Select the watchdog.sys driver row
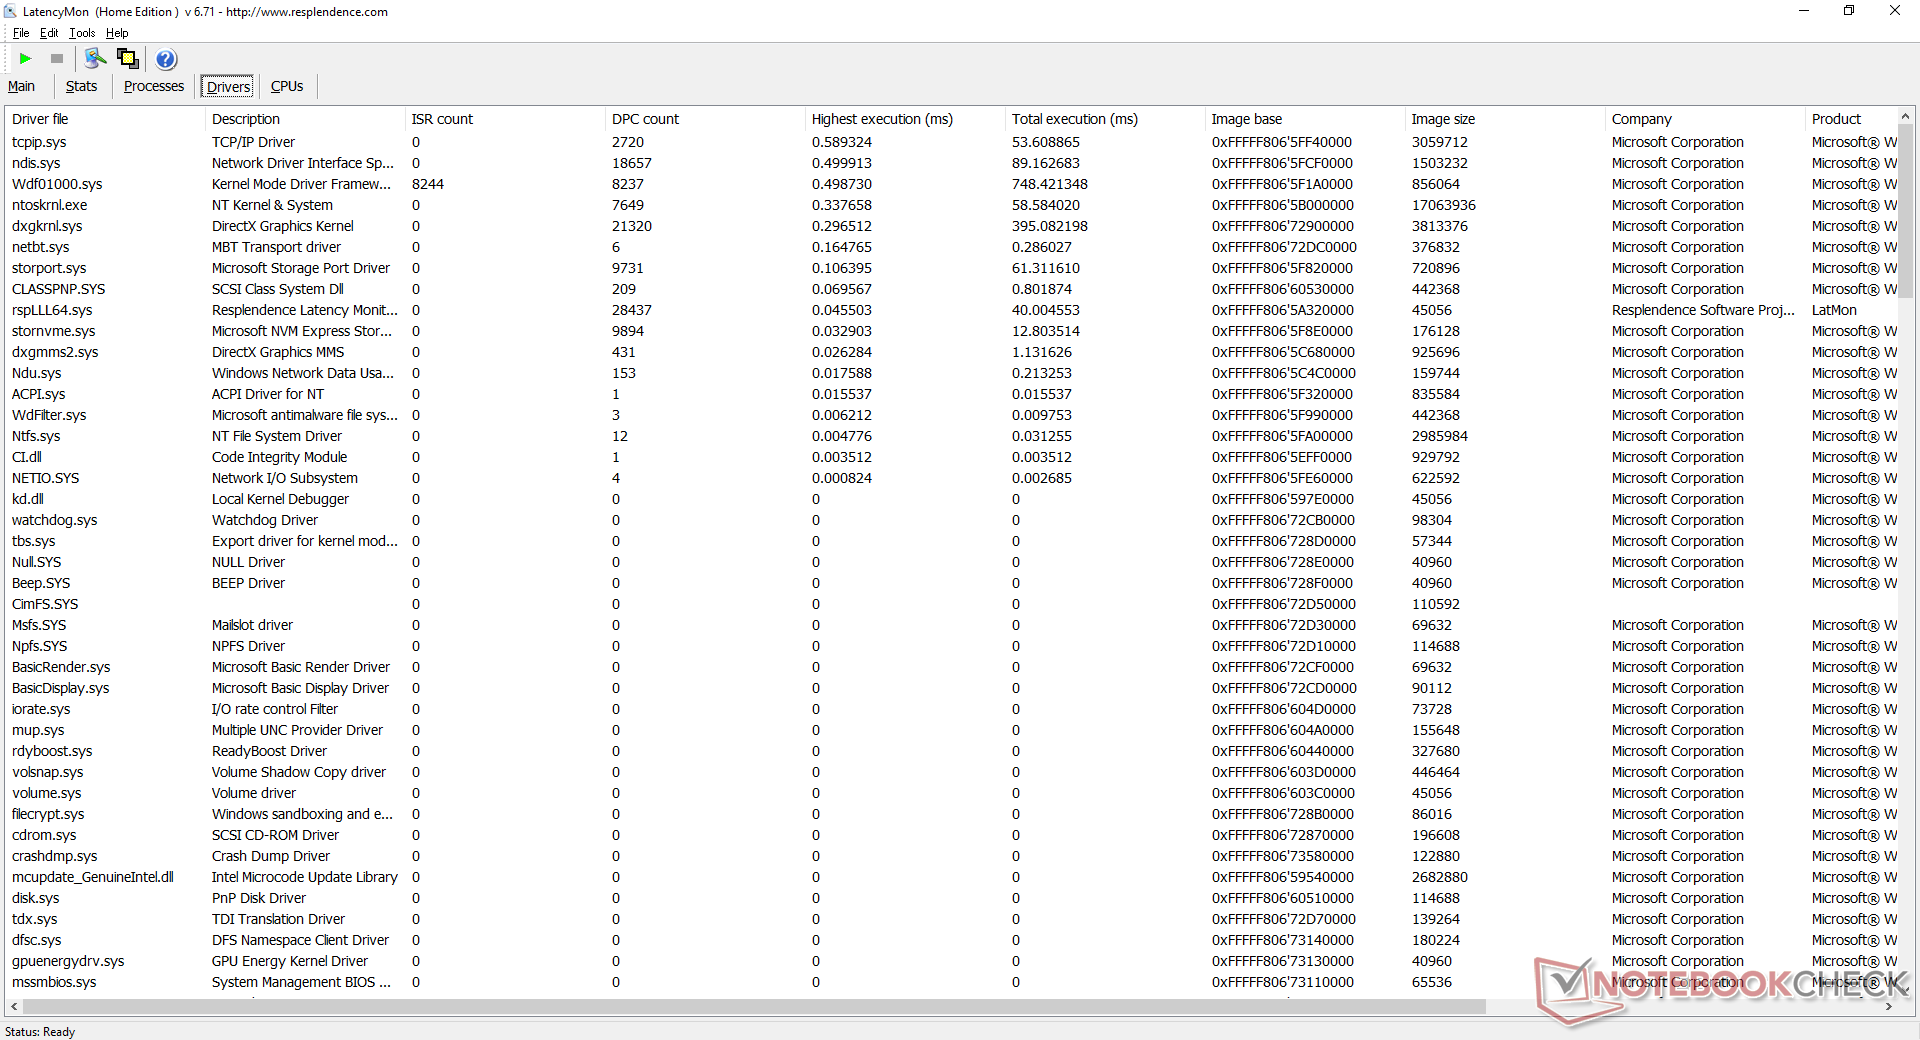 [951, 520]
